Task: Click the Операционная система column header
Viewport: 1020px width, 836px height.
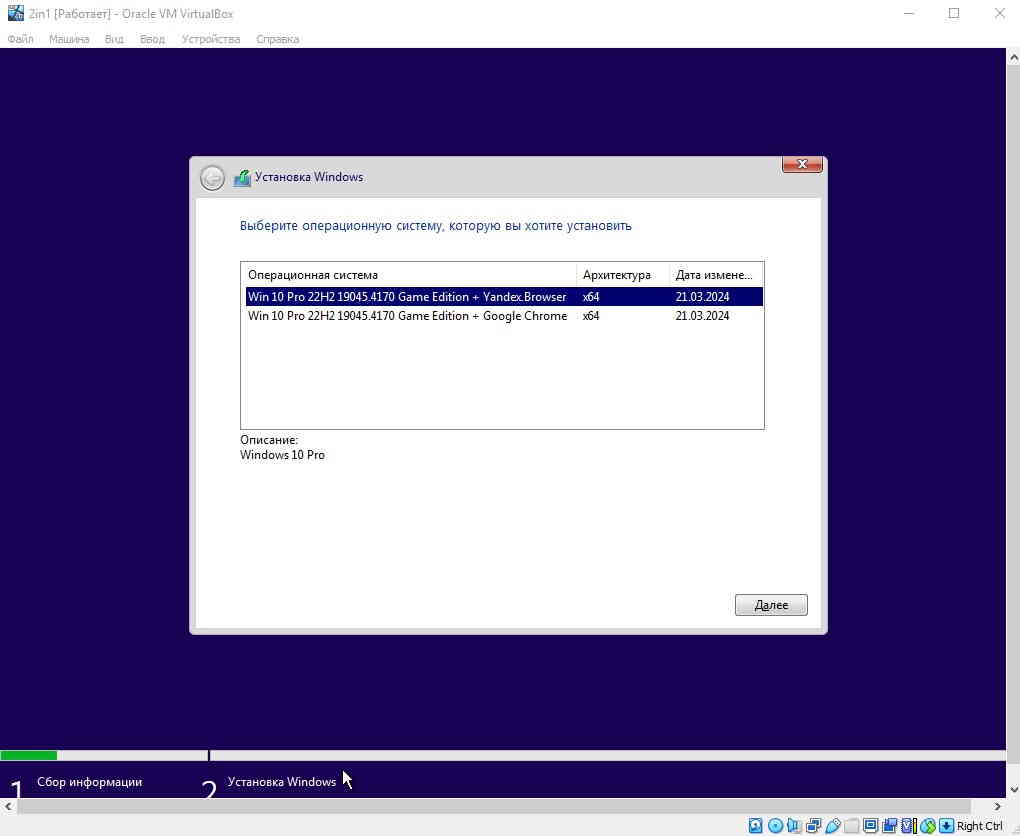Action: click(409, 275)
